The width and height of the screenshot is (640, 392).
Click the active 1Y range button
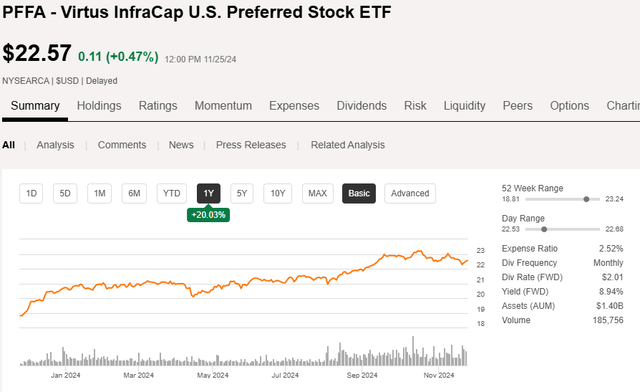coord(209,194)
